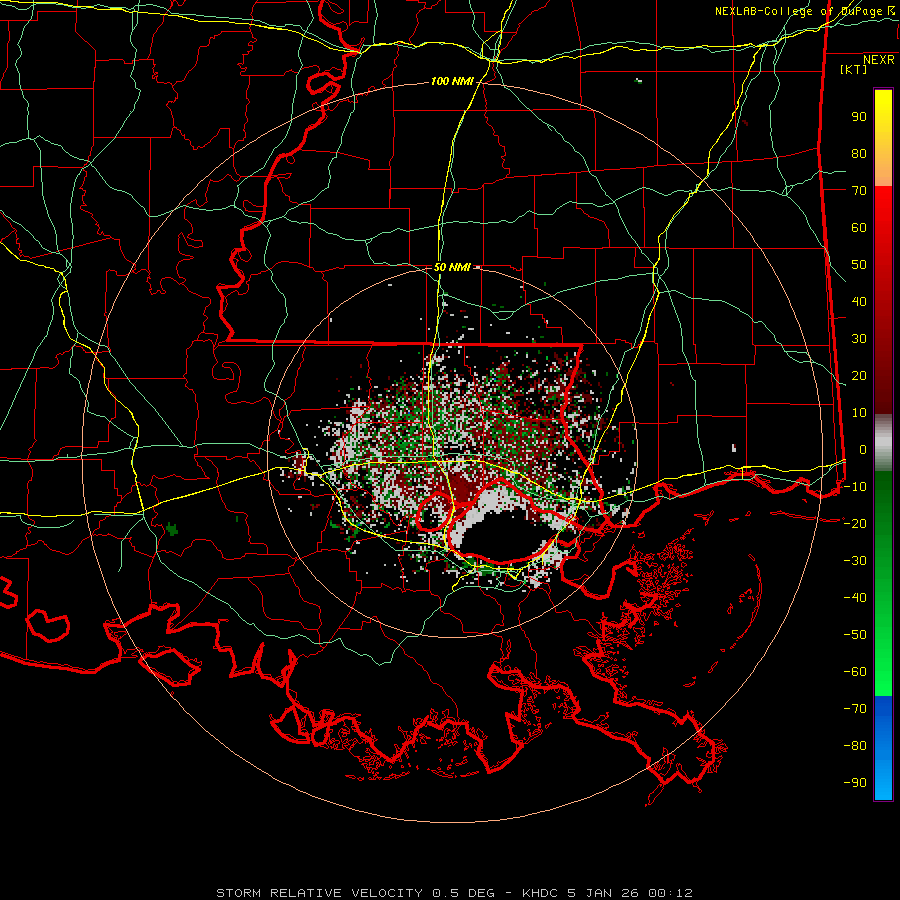
Task: Select the negative 90 knot scale label
Action: 855,782
